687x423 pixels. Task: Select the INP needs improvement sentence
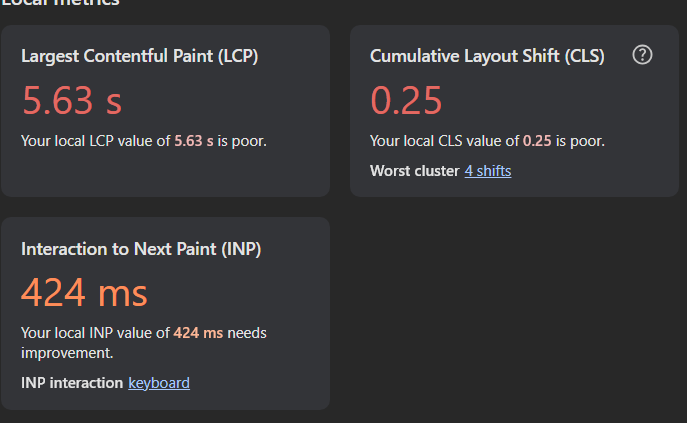[144, 343]
